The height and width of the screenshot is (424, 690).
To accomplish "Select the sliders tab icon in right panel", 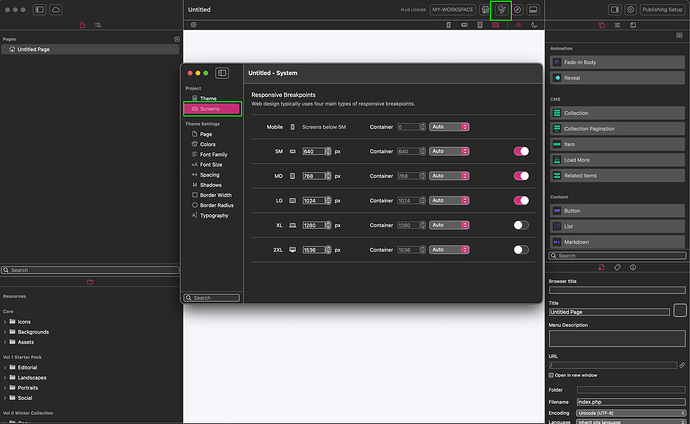I will coord(617,25).
